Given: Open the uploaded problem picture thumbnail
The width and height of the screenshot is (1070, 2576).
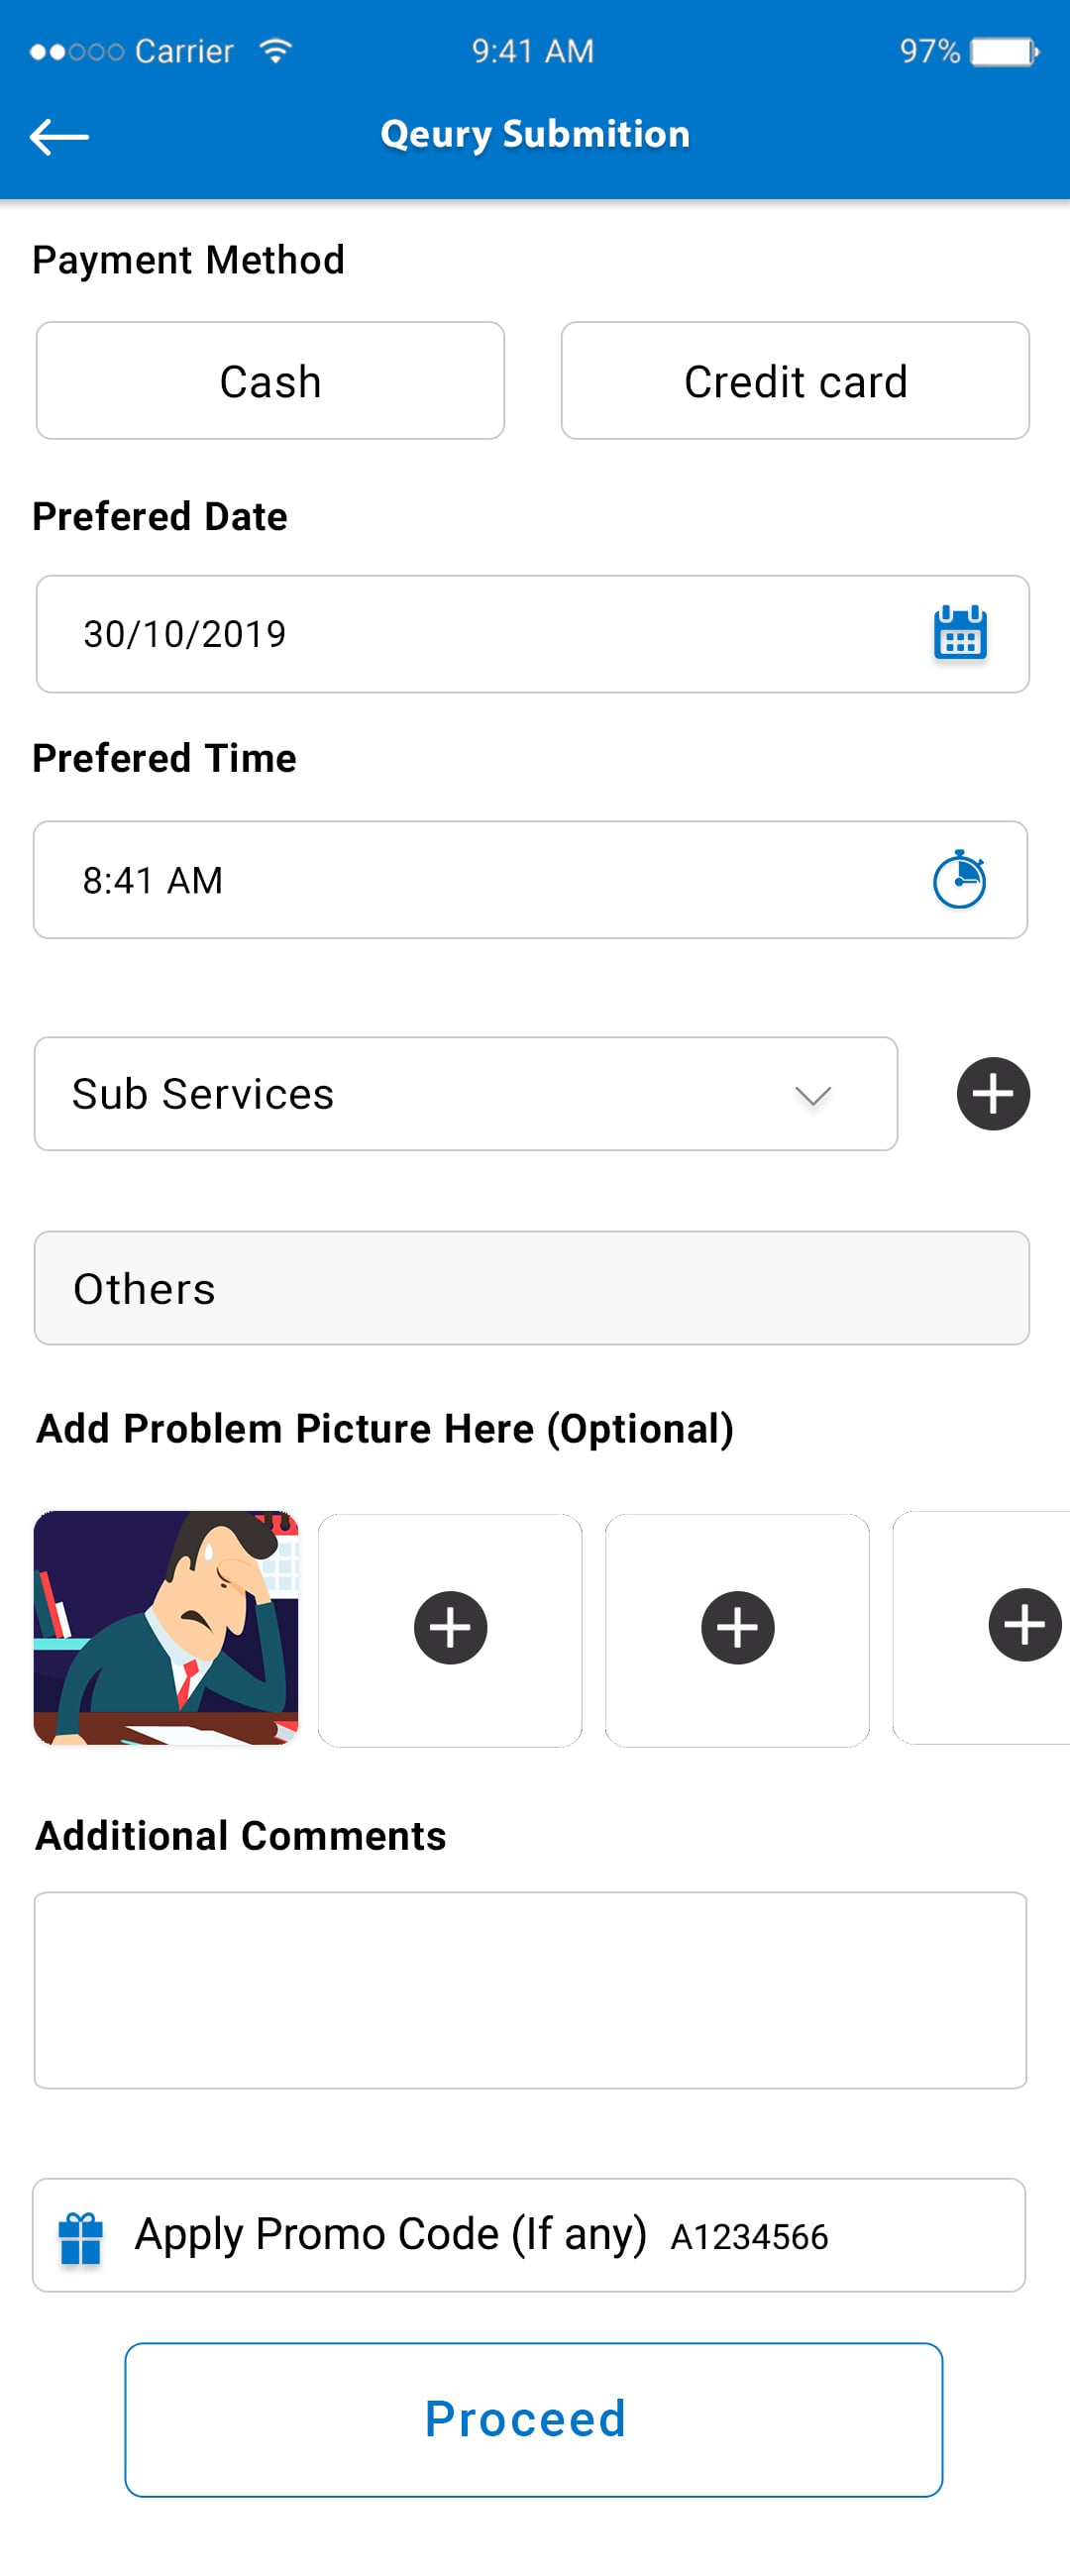Looking at the screenshot, I should pyautogui.click(x=166, y=1627).
